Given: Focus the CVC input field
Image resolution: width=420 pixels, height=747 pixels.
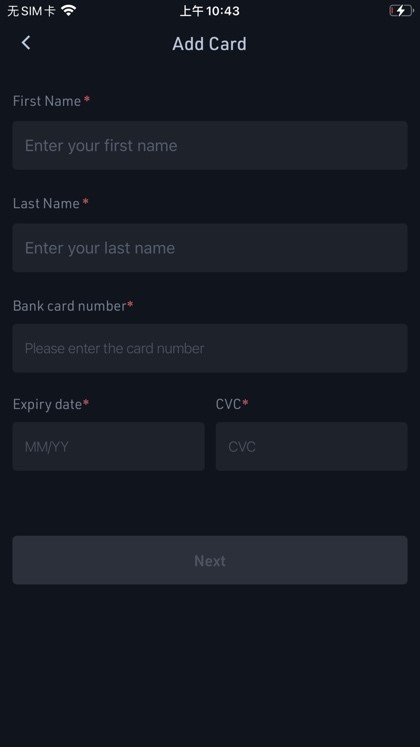Looking at the screenshot, I should click(311, 446).
